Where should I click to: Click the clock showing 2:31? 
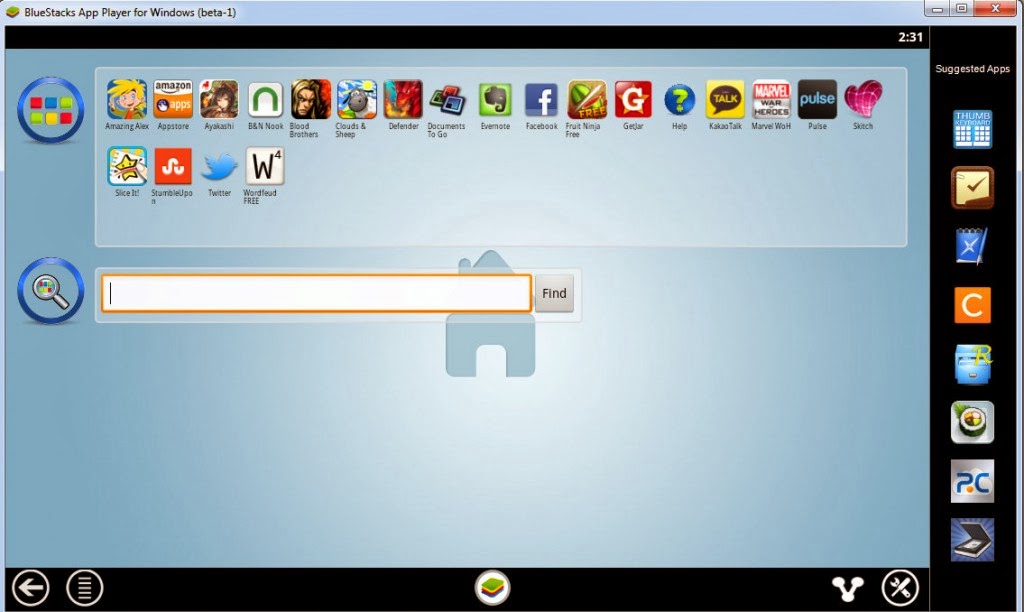(x=910, y=37)
